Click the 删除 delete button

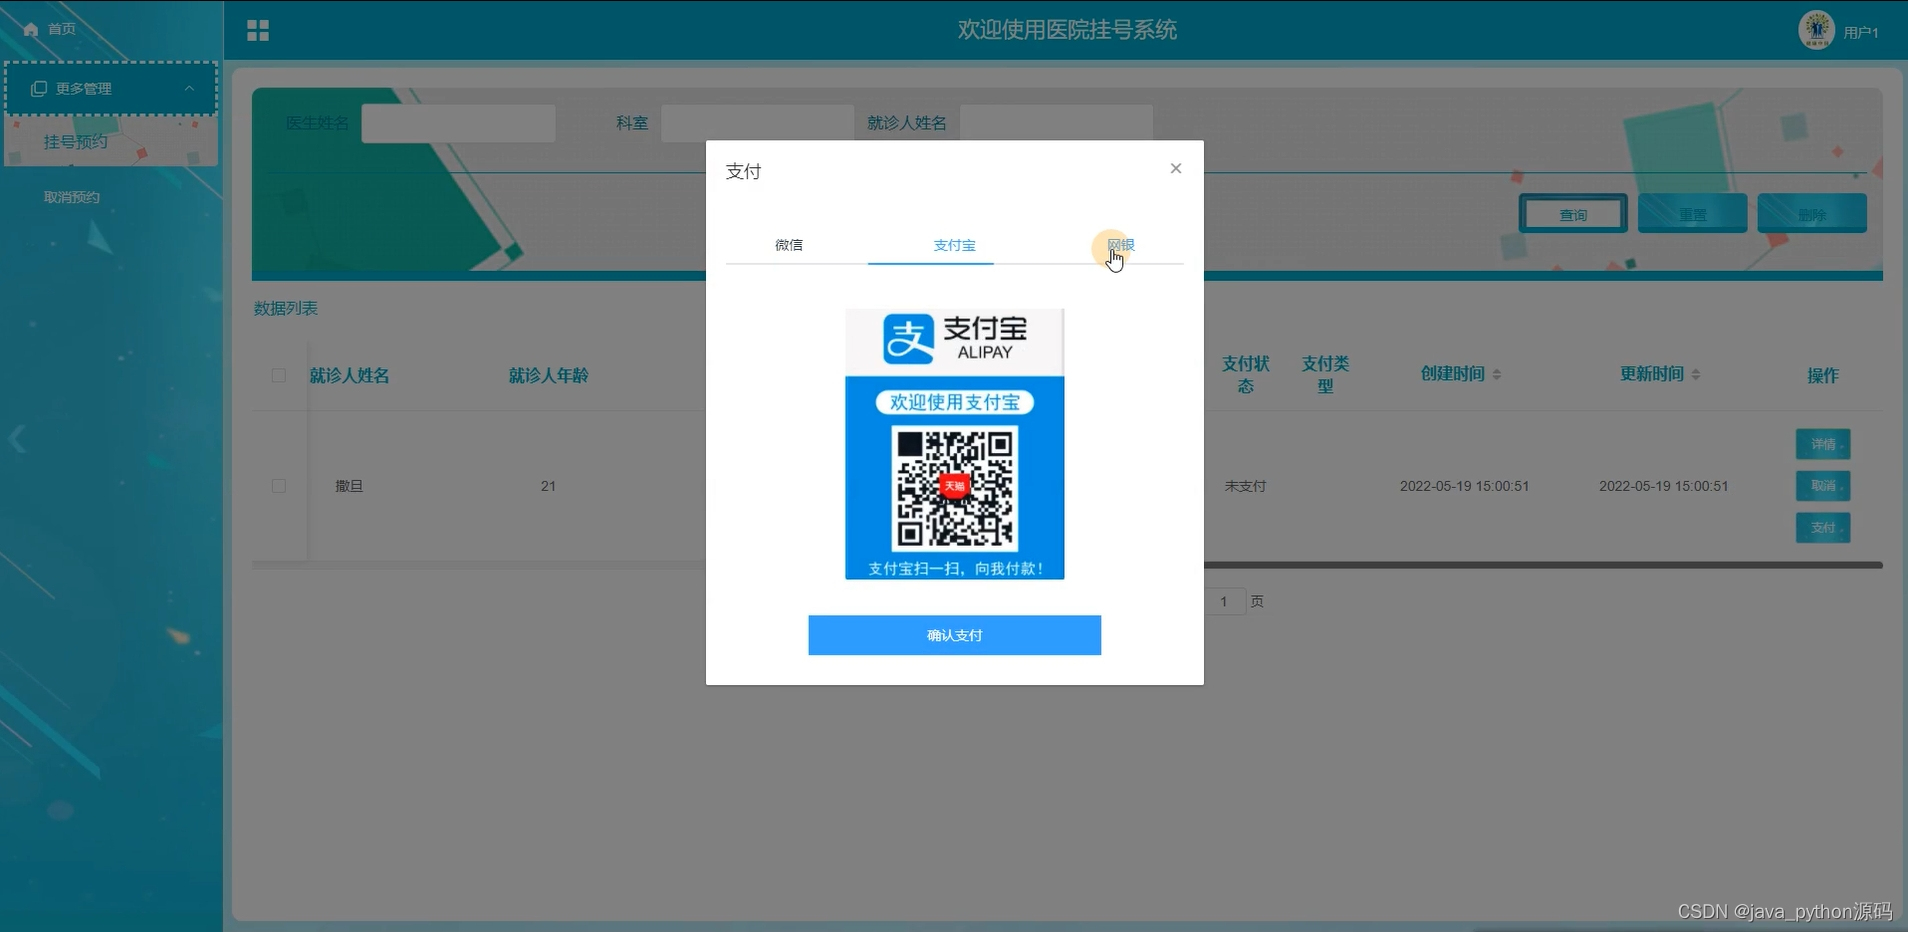1812,214
